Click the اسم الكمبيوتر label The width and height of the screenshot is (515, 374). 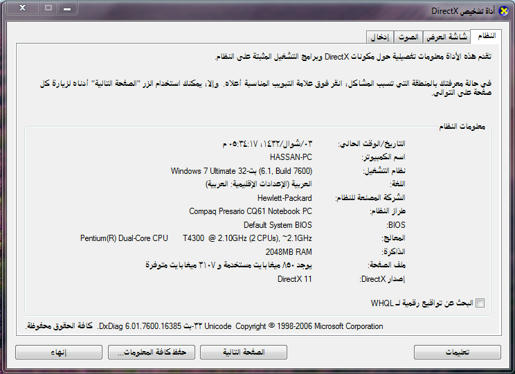click(x=383, y=157)
